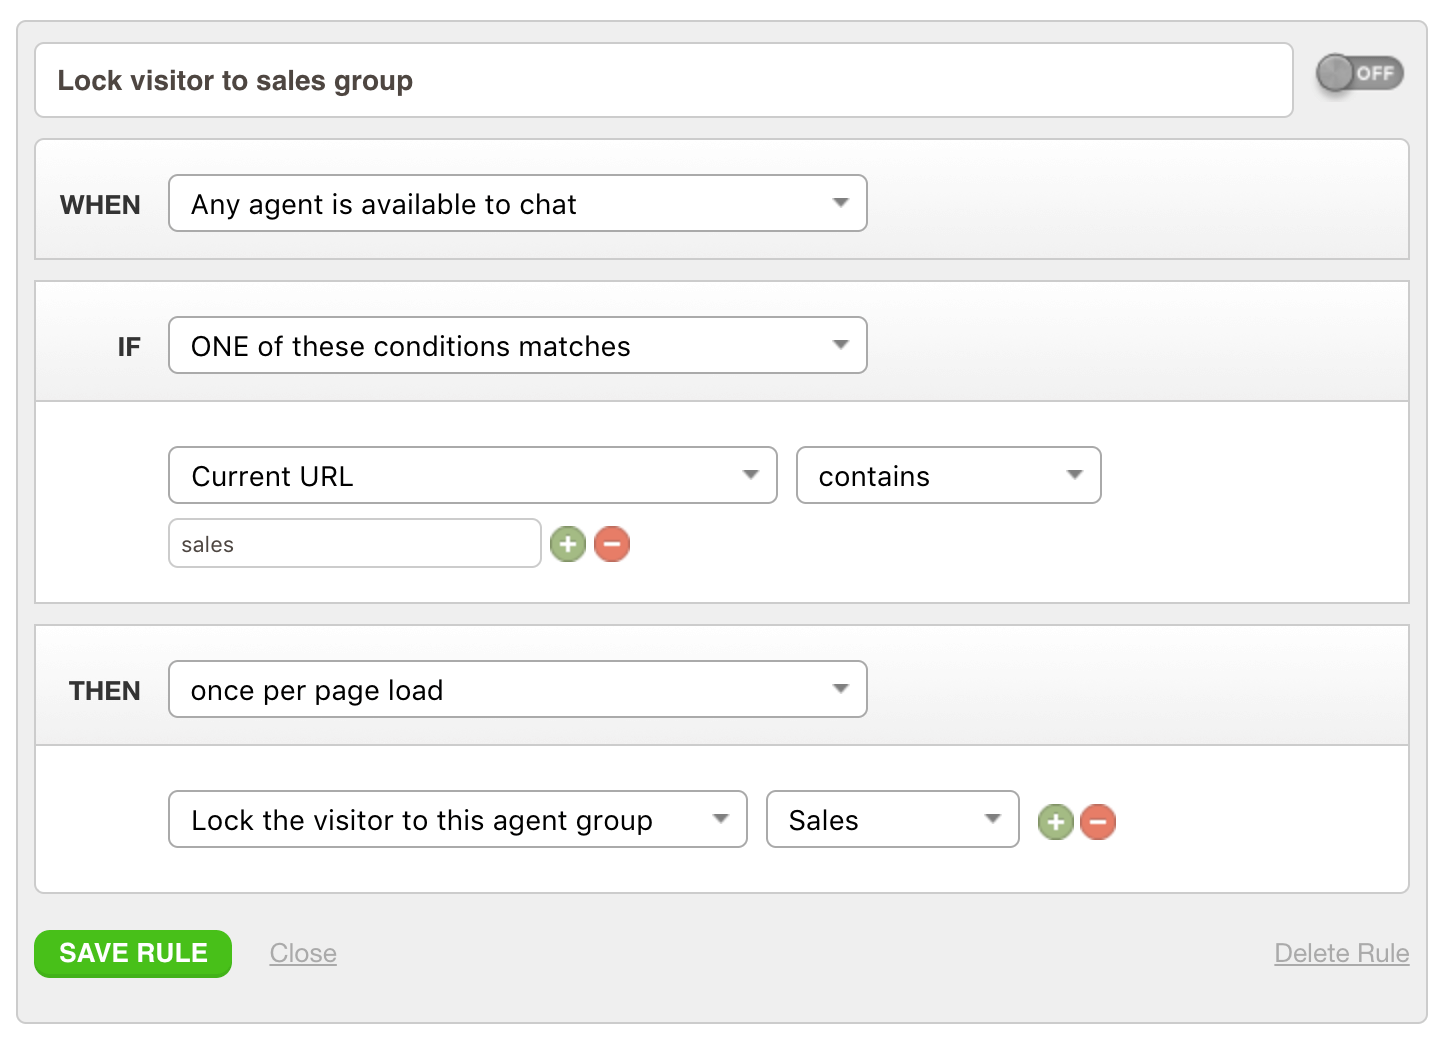Remove the Current URL condition with red minus

pos(612,544)
